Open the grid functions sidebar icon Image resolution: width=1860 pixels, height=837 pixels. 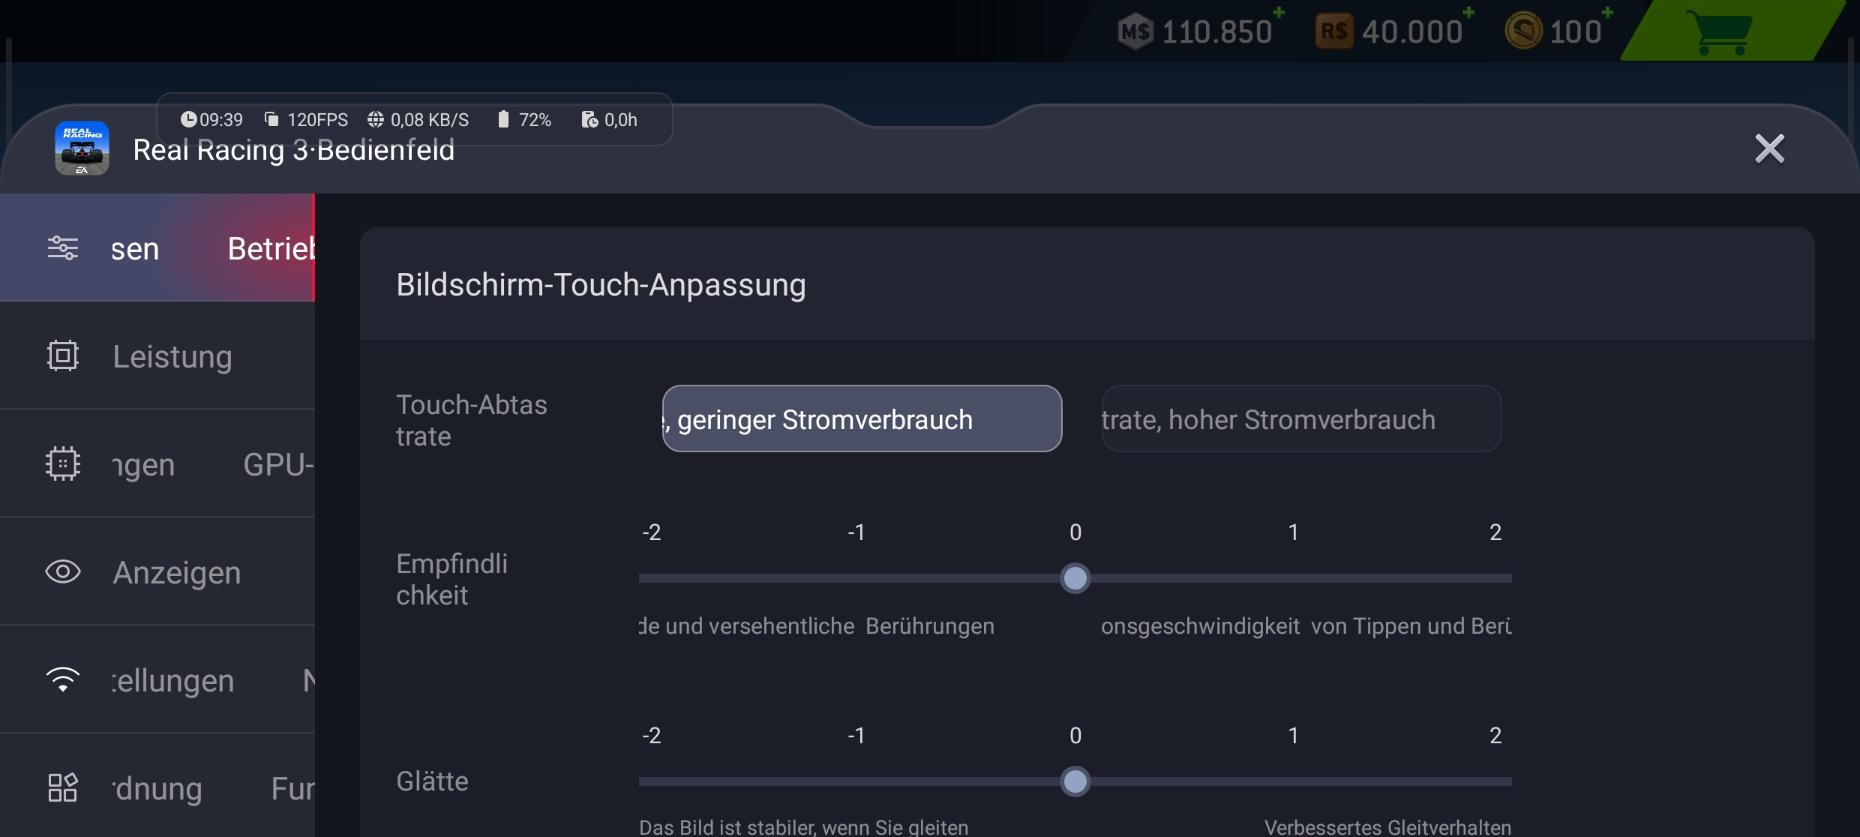click(63, 788)
